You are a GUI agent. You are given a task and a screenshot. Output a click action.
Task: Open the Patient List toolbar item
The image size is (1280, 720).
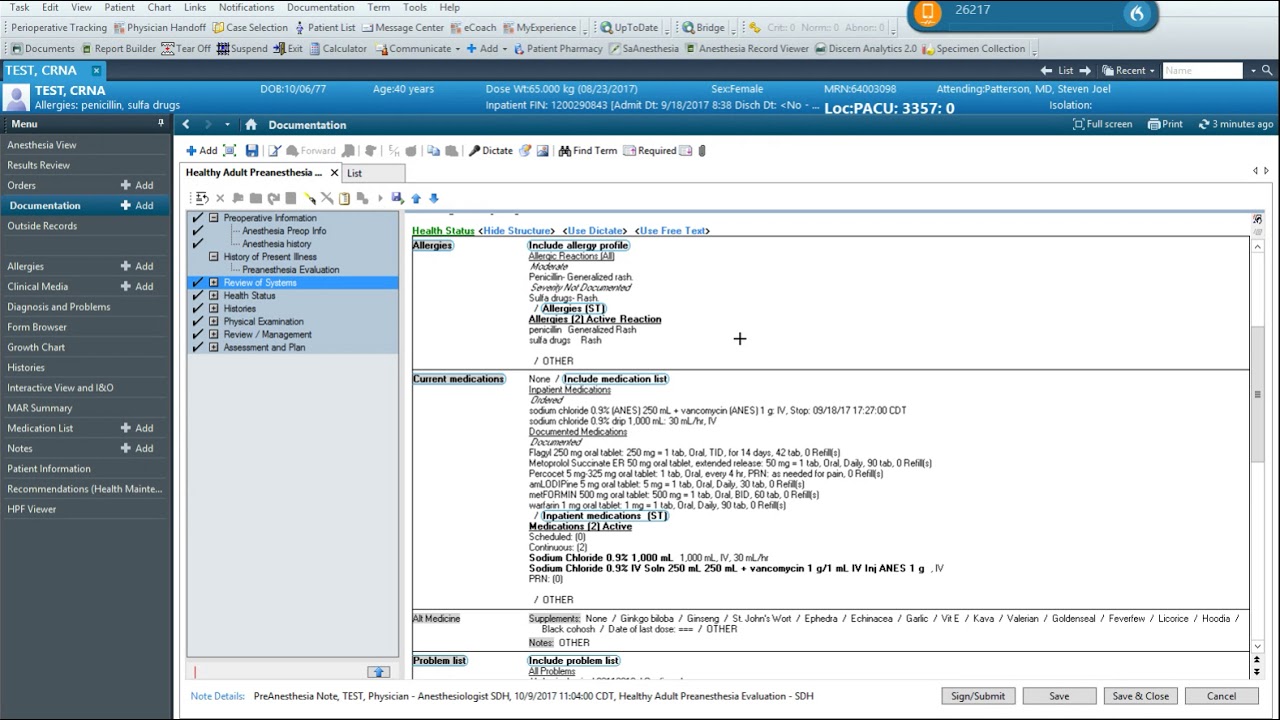click(x=324, y=28)
